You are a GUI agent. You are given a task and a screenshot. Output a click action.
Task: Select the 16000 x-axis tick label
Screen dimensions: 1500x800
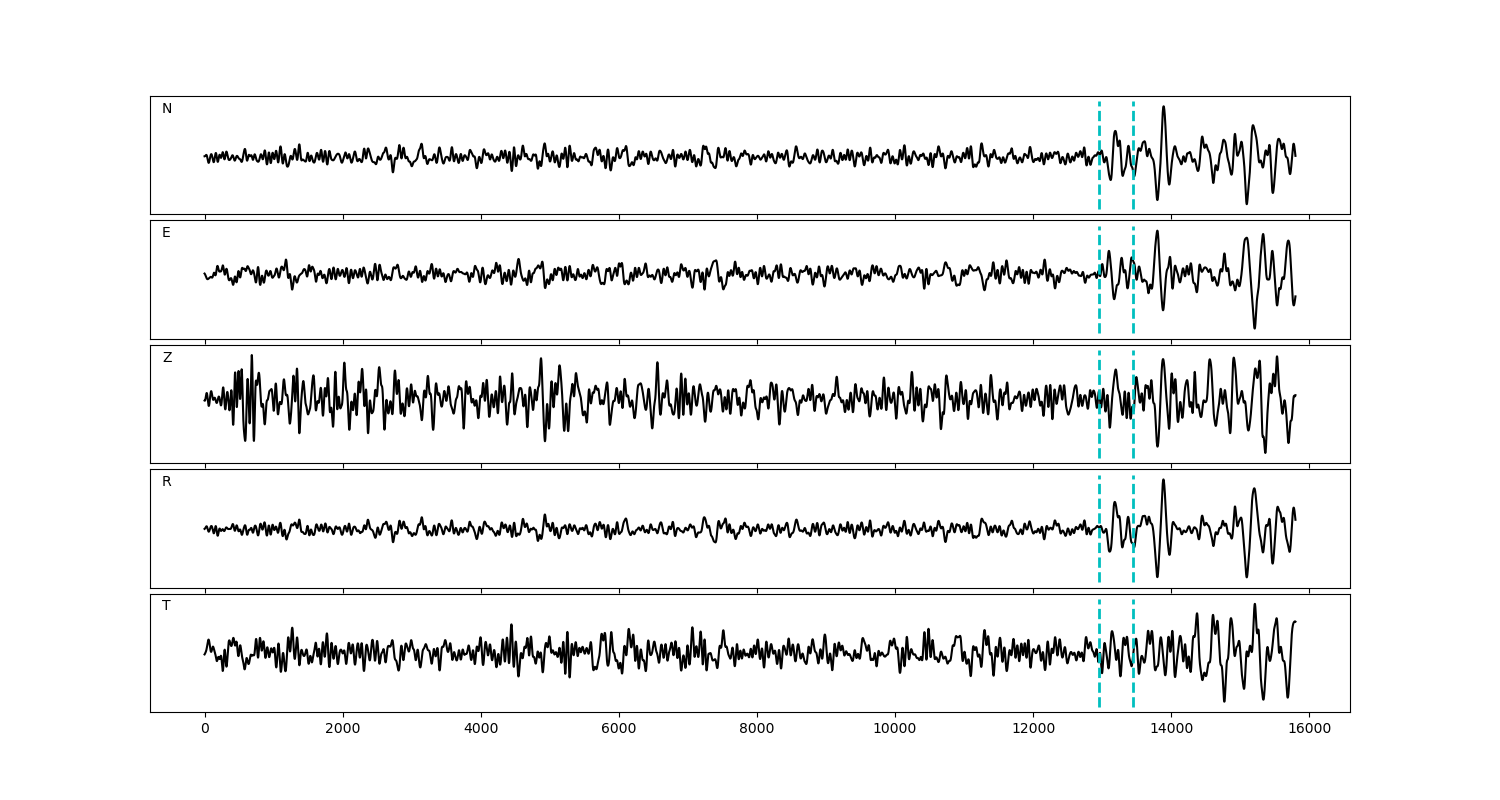[x=1309, y=730]
